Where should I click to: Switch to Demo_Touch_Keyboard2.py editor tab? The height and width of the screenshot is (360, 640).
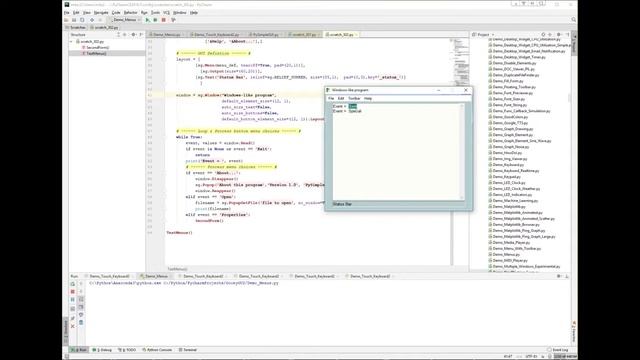(x=216, y=35)
